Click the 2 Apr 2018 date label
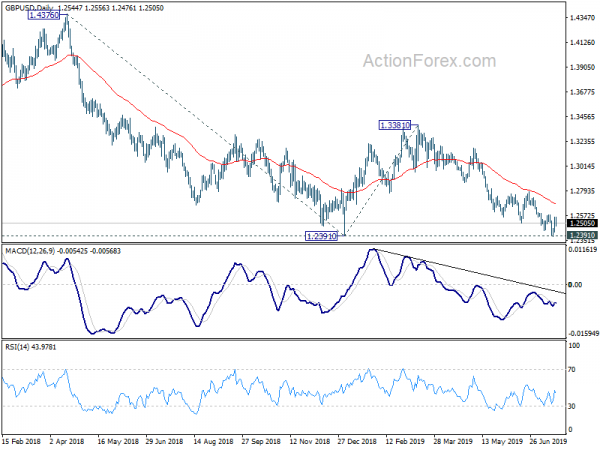 click(67, 441)
